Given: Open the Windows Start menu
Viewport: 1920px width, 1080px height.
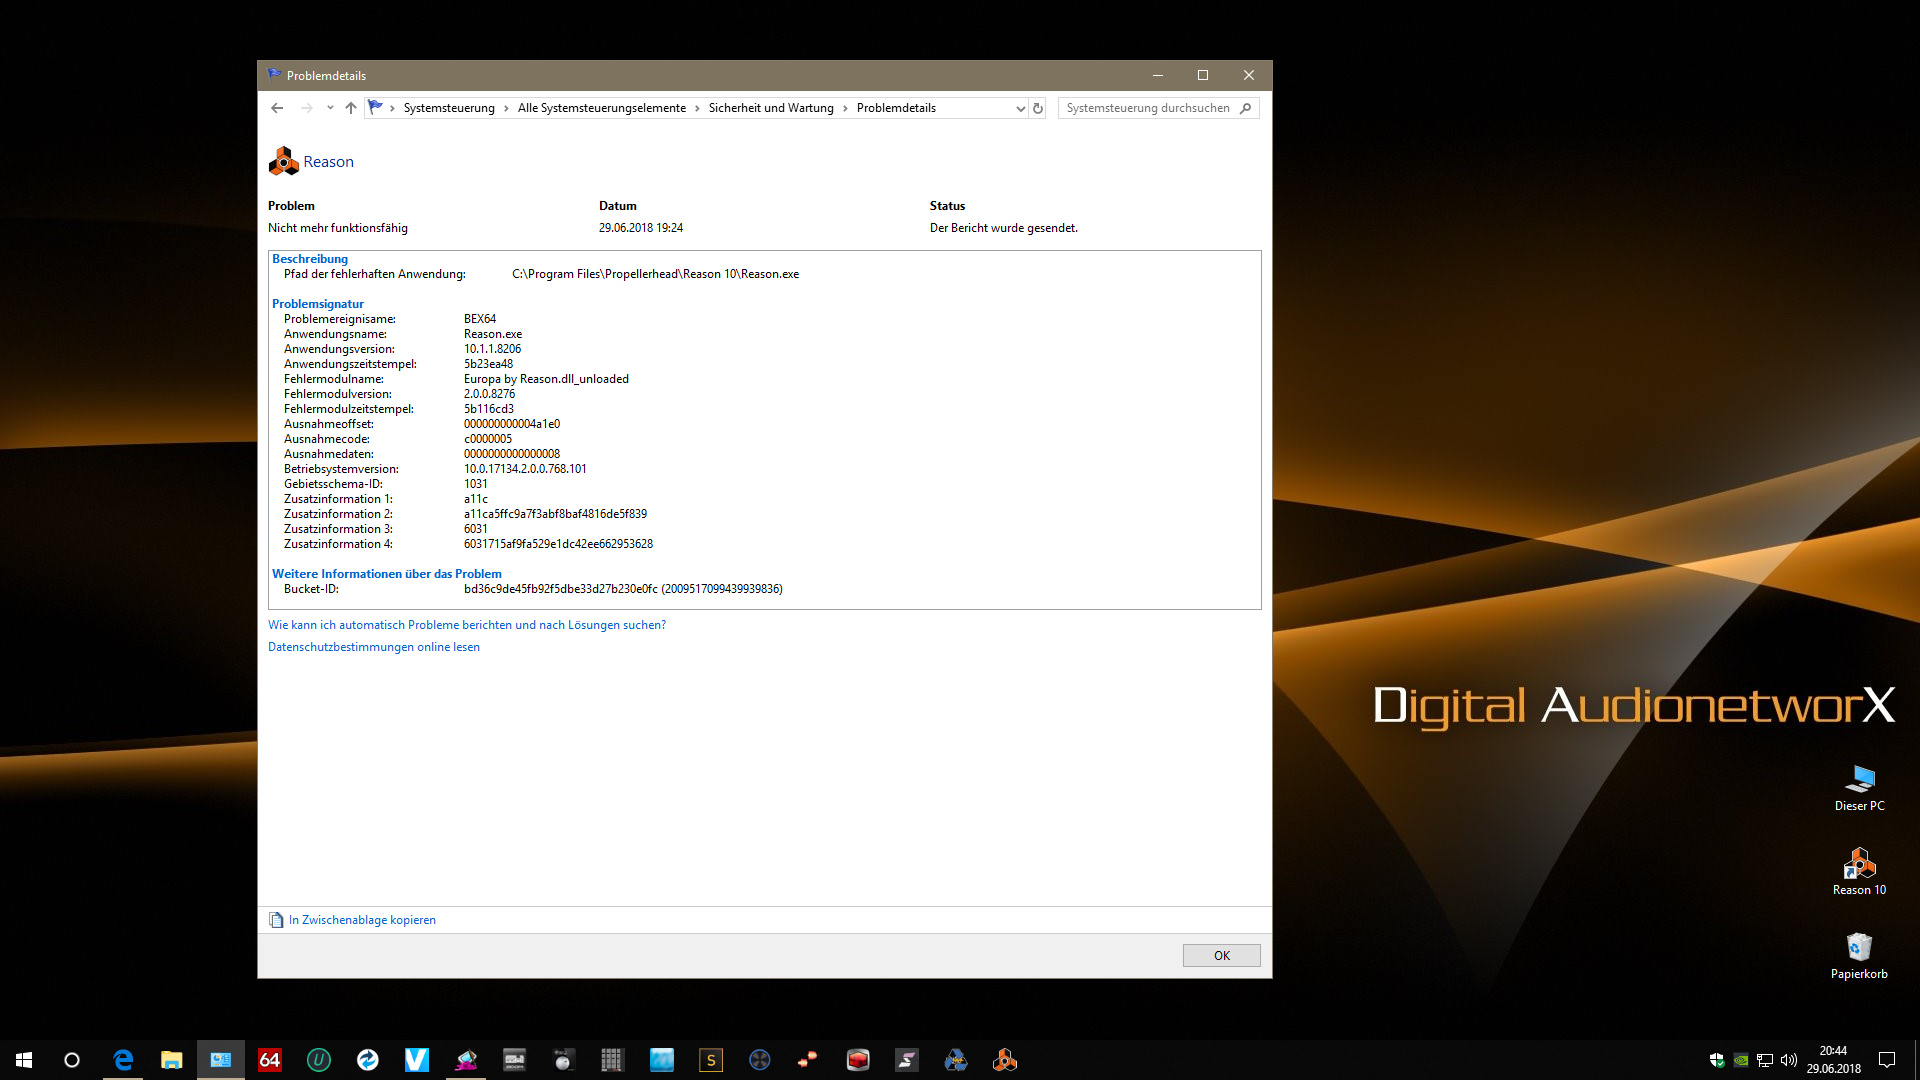Looking at the screenshot, I should click(24, 1060).
